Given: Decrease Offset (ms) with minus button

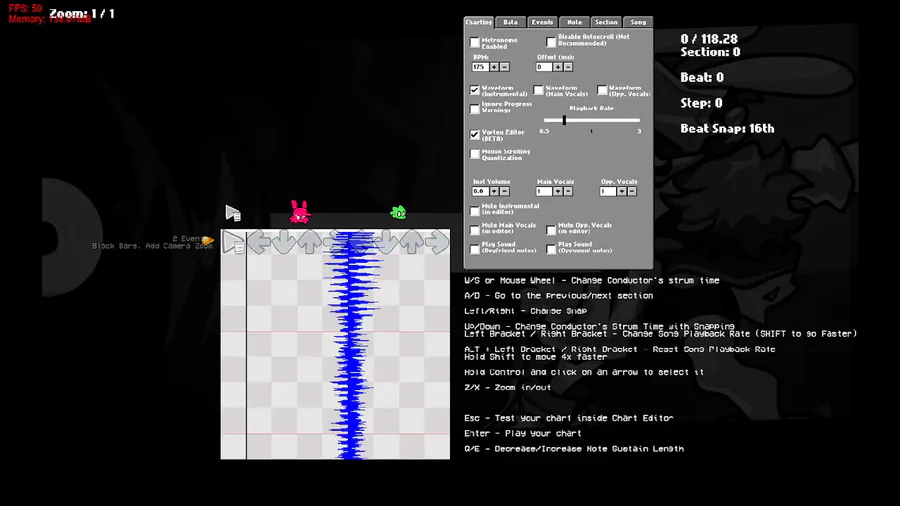Looking at the screenshot, I should (568, 67).
